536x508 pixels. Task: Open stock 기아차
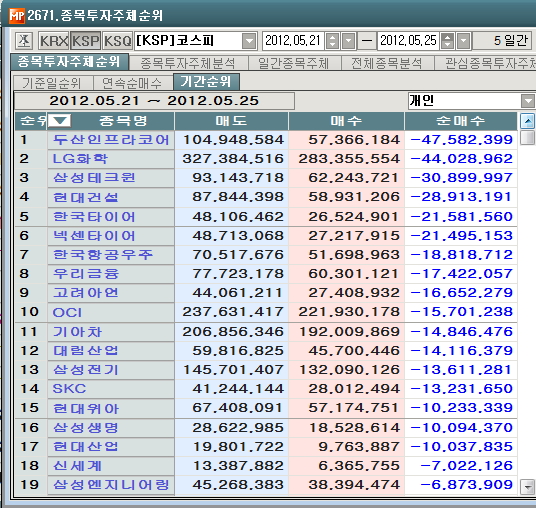point(111,332)
